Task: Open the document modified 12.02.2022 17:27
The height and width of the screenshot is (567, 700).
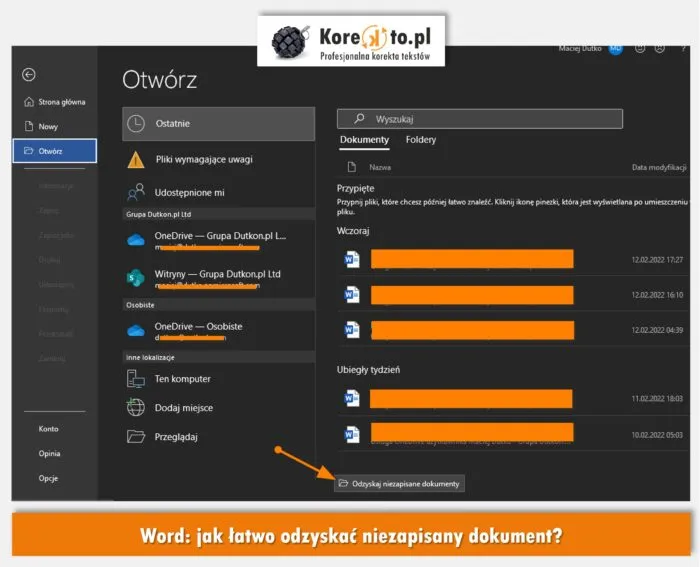Action: tap(513, 259)
